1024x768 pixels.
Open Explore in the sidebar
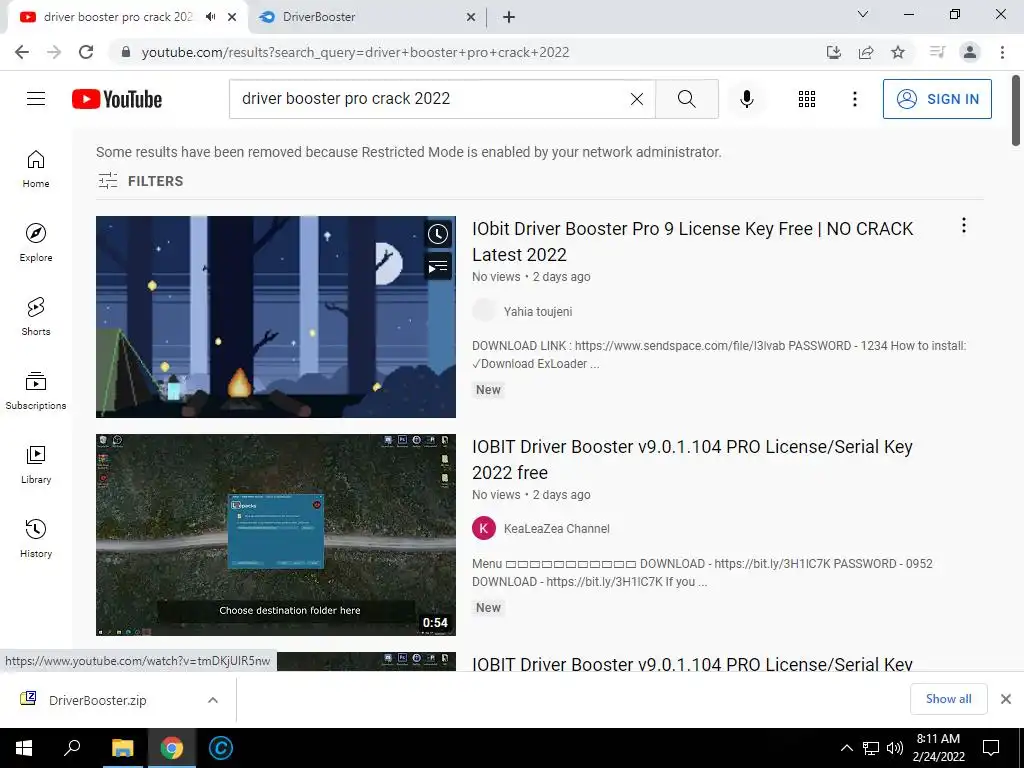36,243
